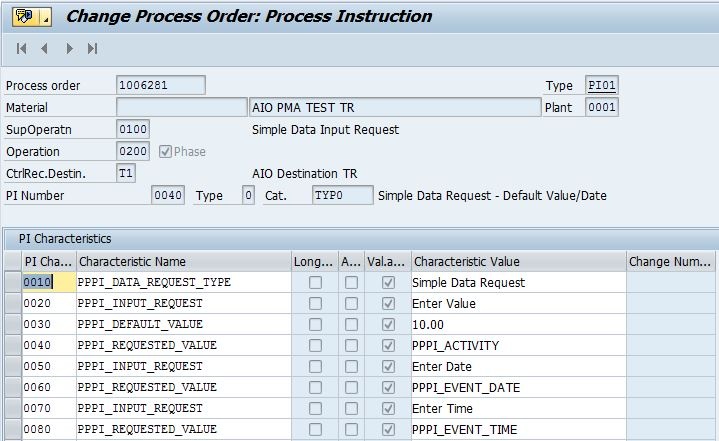This screenshot has height=441, width=719.
Task: Select row 0060 using its row selector
Action: (x=13, y=387)
